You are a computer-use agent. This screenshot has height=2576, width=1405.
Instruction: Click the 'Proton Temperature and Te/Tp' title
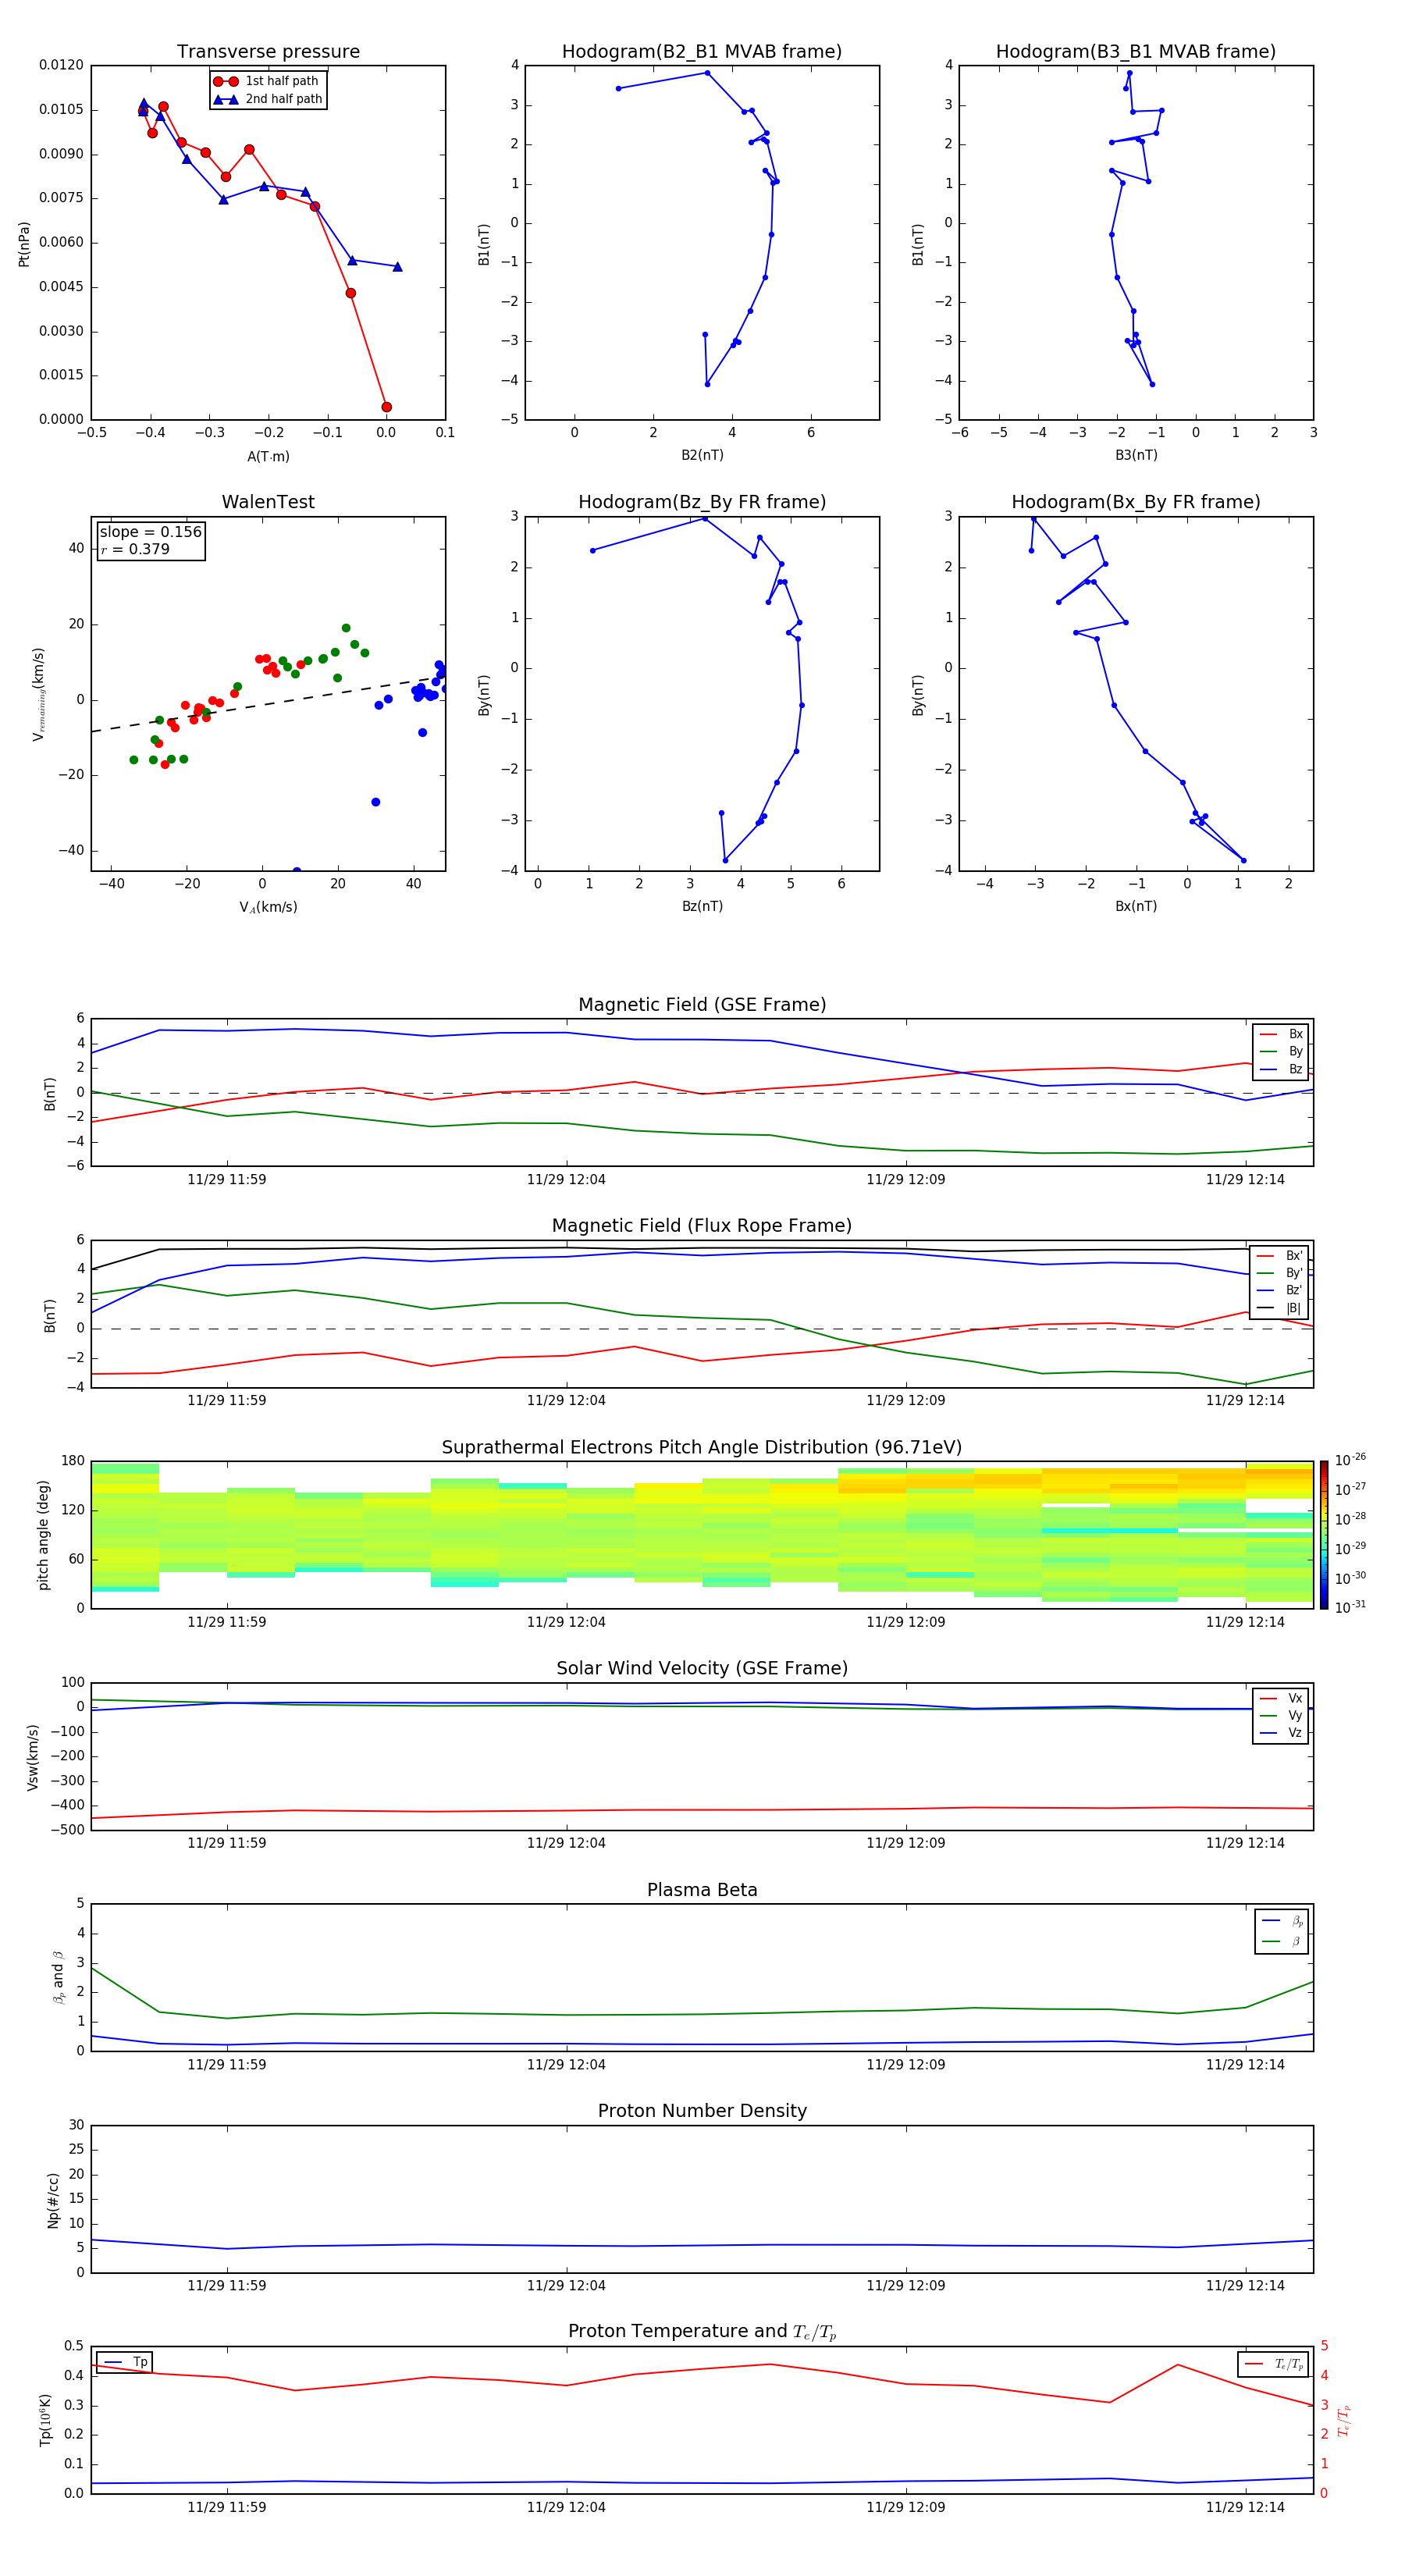pyautogui.click(x=702, y=2331)
